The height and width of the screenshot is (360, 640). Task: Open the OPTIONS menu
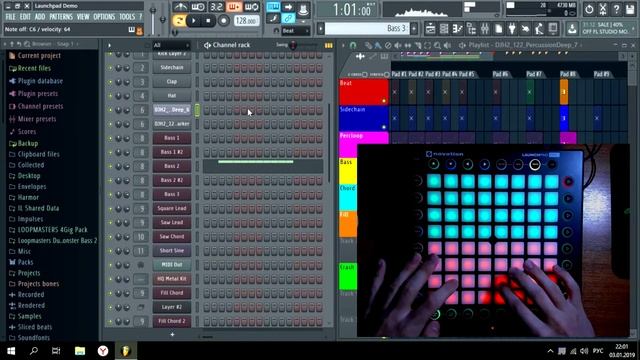click(104, 17)
